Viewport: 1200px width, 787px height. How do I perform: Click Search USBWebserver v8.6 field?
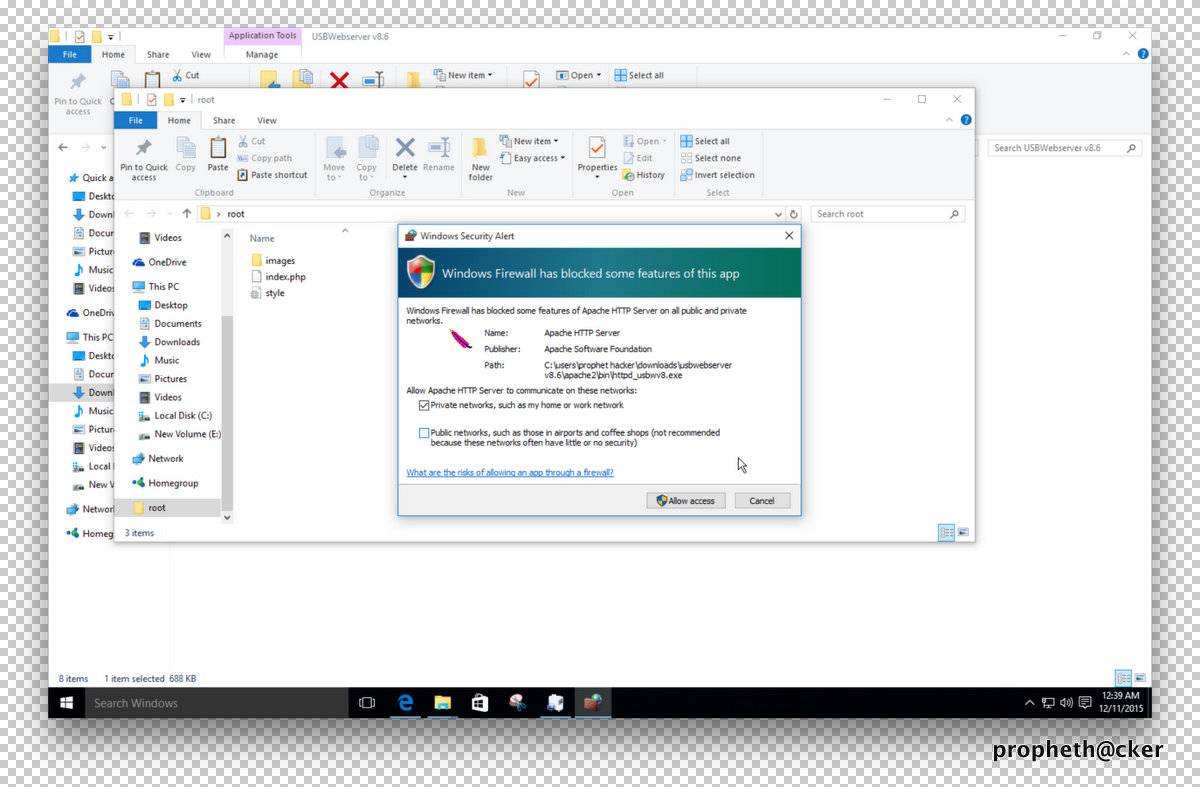1064,148
